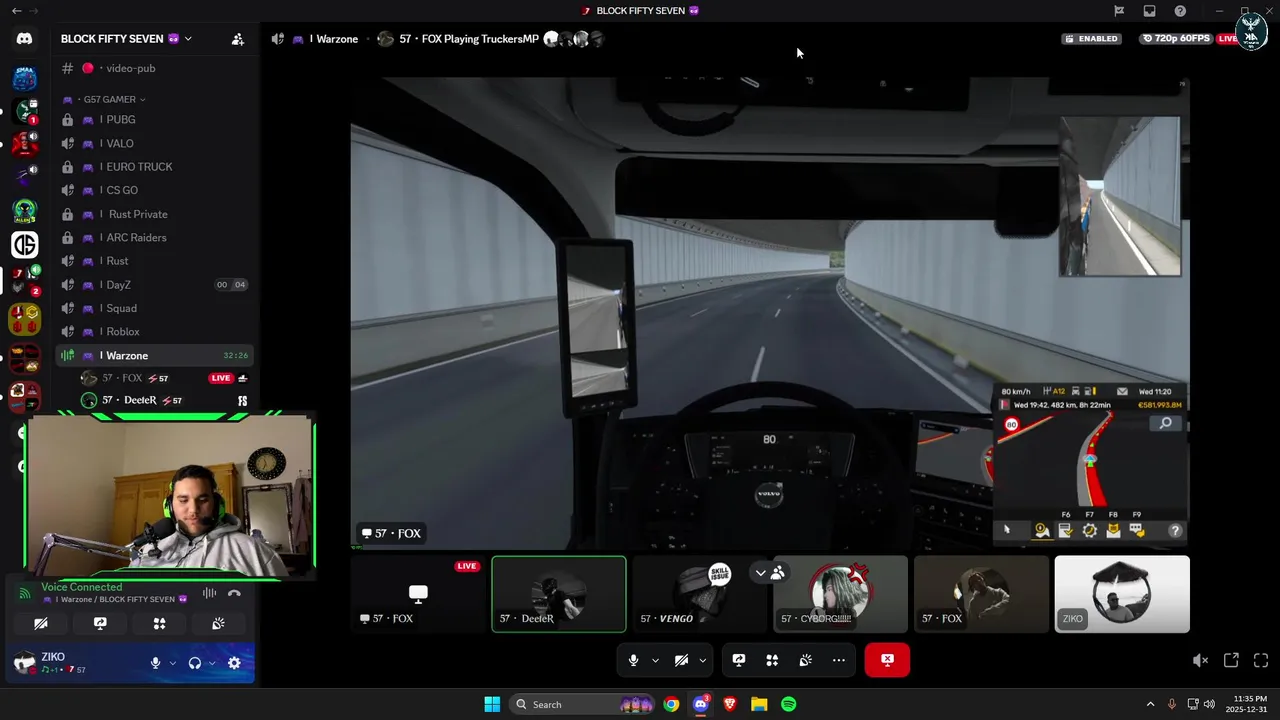Open the BLOCK FIFTY SEVEN server menu

pyautogui.click(x=126, y=39)
